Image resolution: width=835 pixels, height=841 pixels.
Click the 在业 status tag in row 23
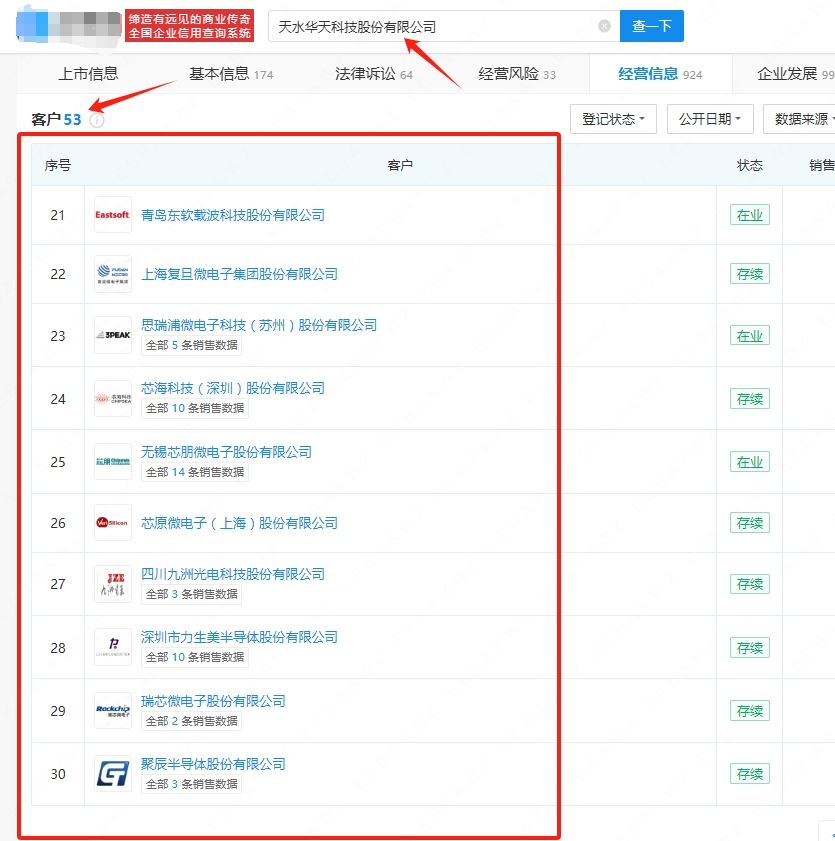point(749,335)
